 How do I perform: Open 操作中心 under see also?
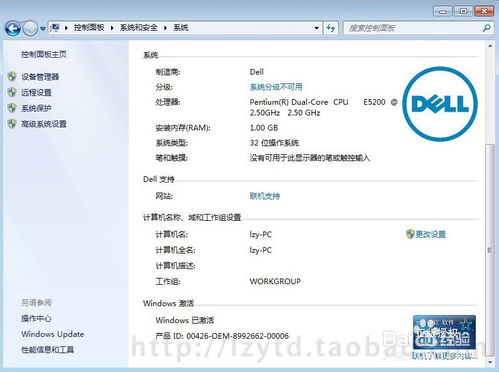click(x=36, y=318)
